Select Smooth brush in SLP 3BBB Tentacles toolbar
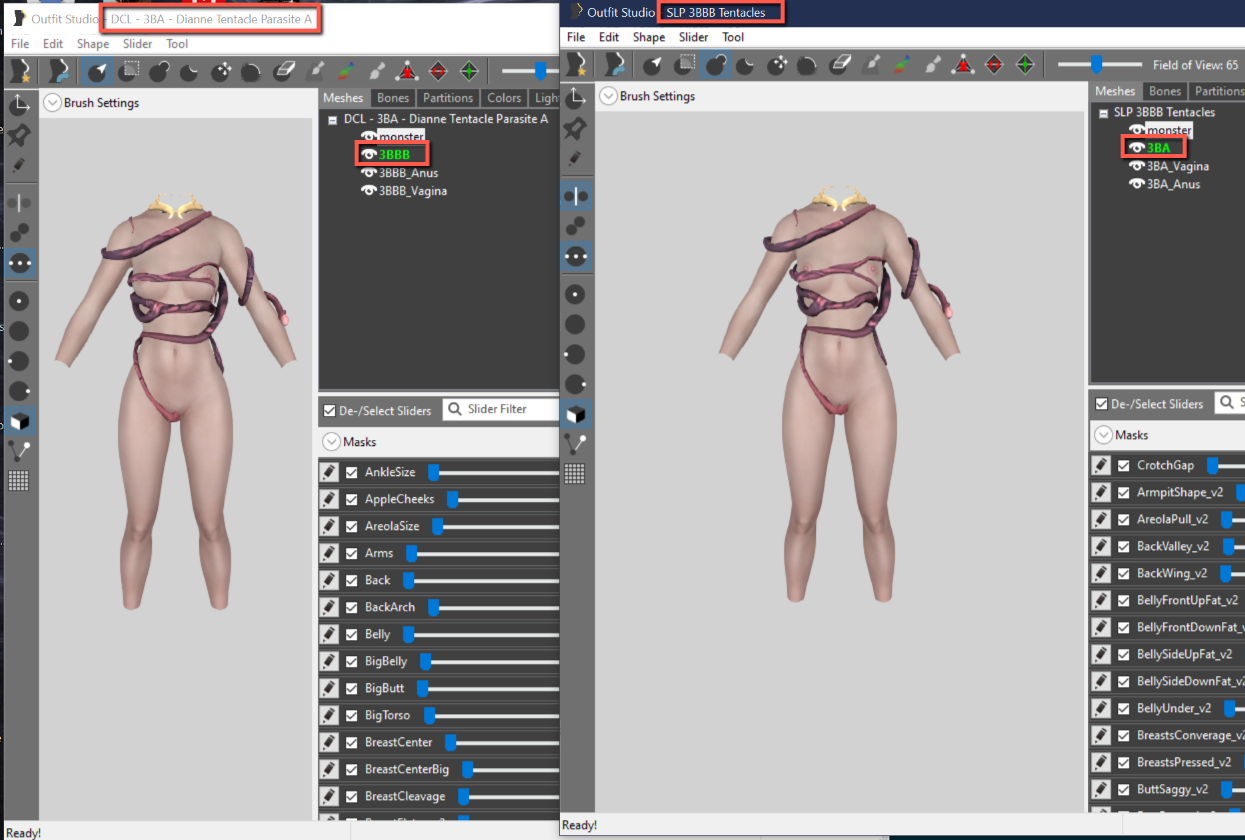 (x=808, y=65)
